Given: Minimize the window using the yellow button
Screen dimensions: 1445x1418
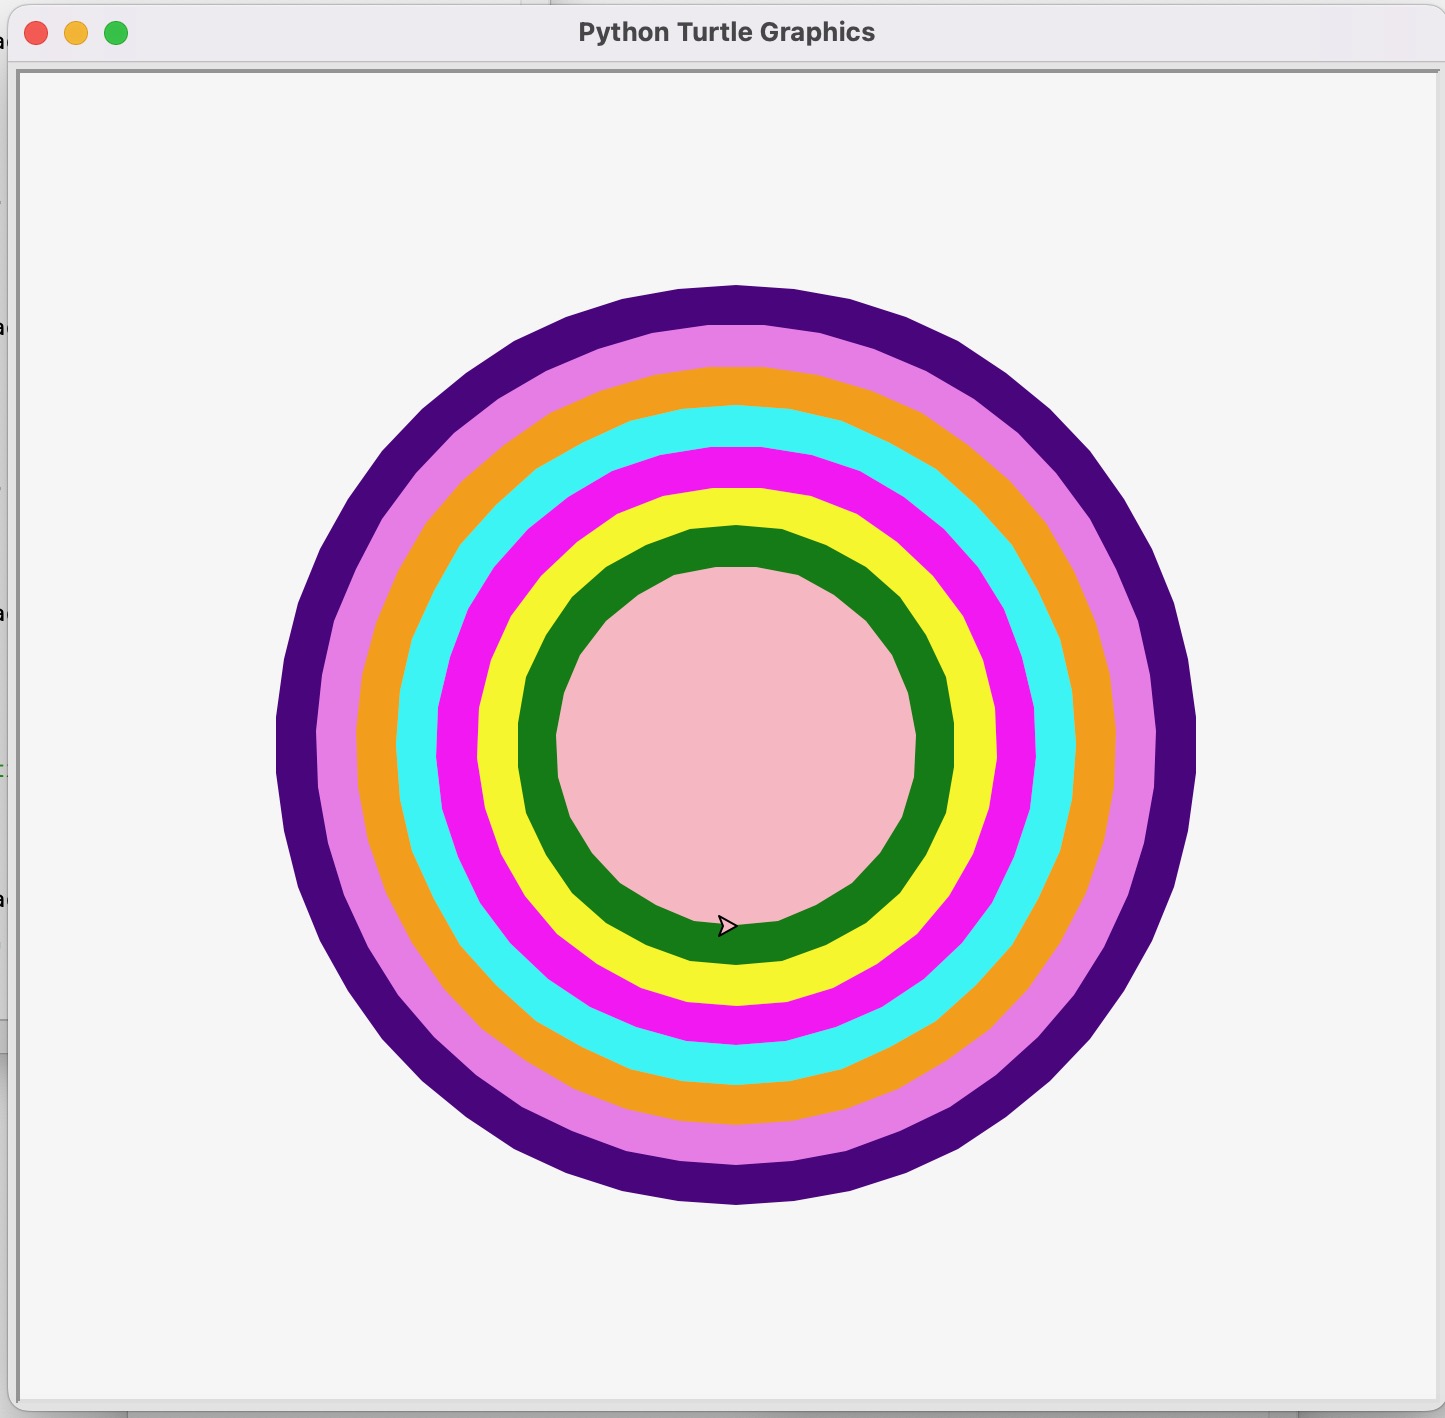Looking at the screenshot, I should 76,33.
